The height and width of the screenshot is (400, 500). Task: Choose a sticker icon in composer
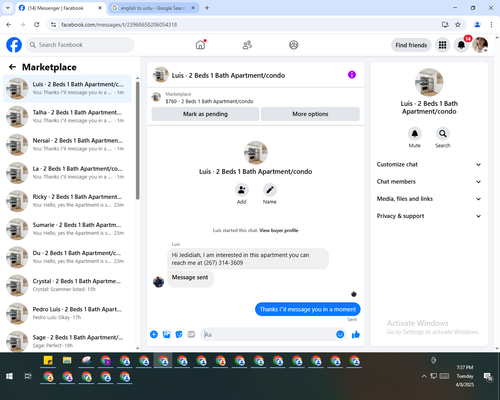click(x=179, y=334)
